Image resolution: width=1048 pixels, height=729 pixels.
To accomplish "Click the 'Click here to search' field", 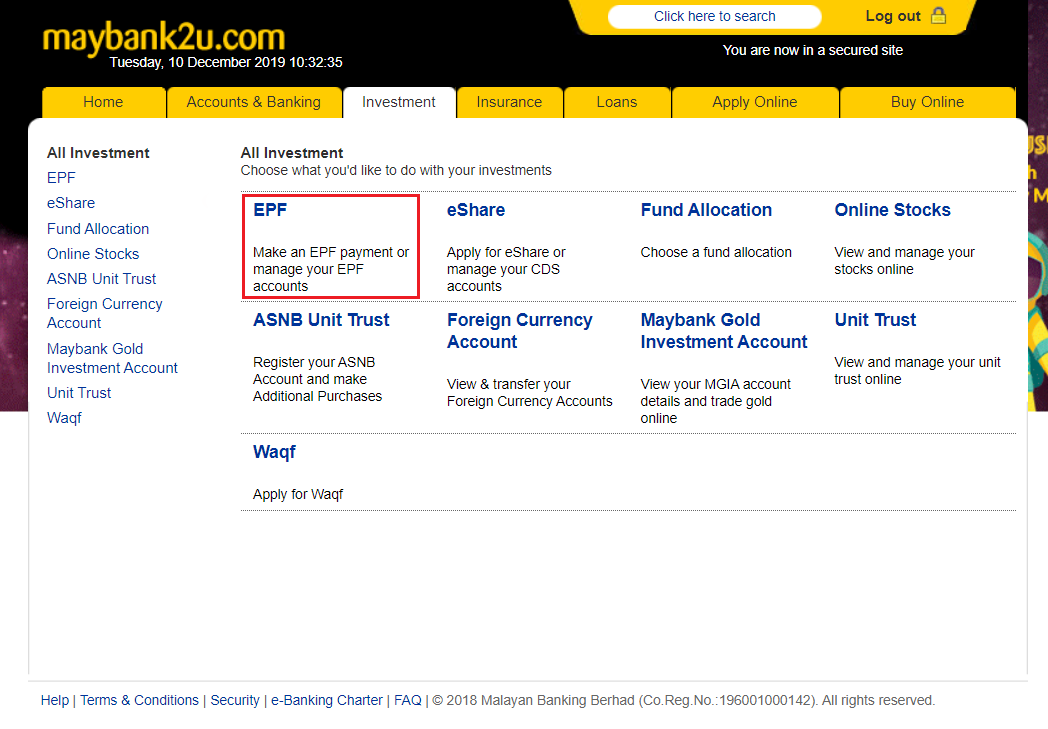I will pos(714,17).
